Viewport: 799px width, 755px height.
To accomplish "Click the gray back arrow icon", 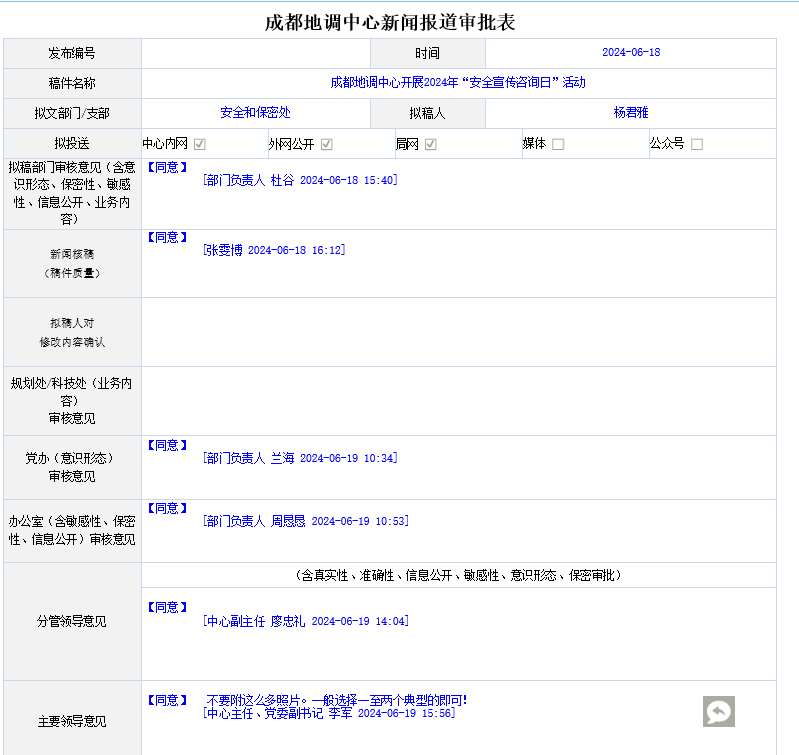I will 718,711.
